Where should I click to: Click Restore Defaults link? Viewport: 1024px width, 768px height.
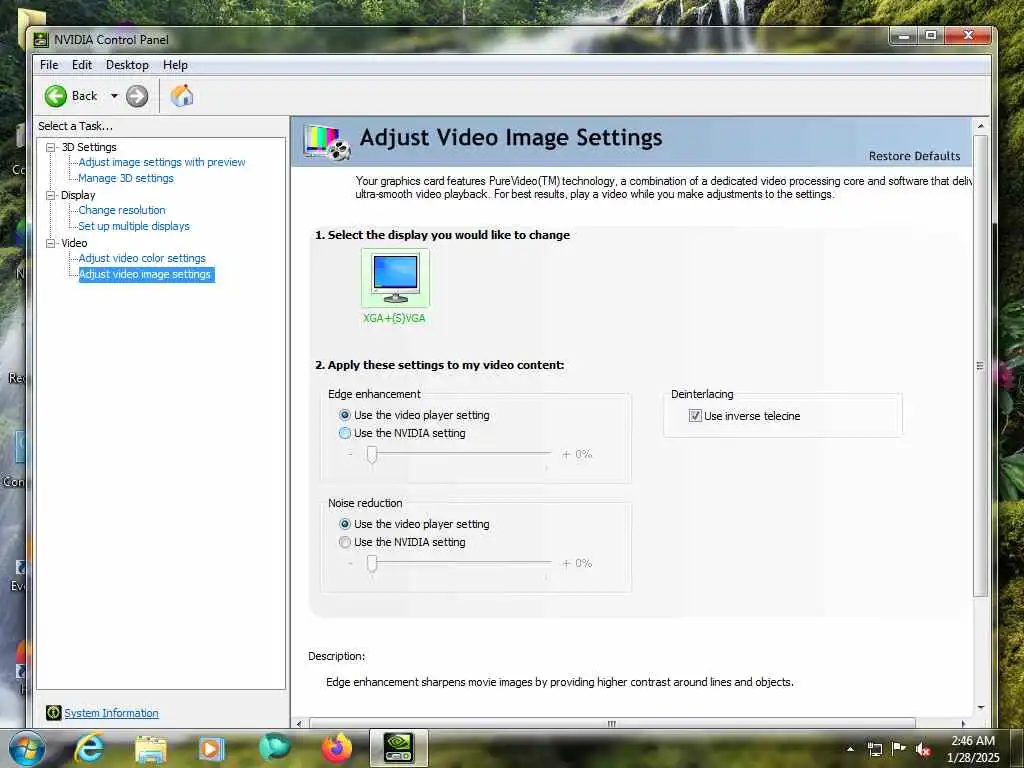(914, 156)
